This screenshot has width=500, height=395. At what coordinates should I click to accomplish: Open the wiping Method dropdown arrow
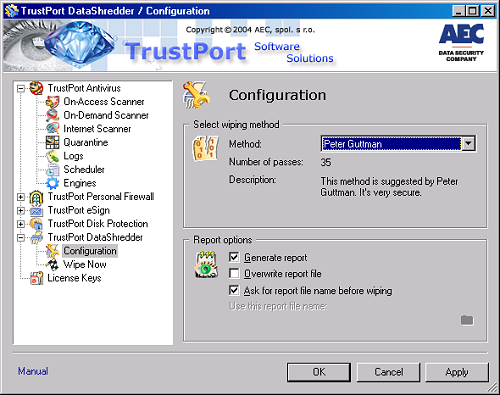[x=468, y=144]
